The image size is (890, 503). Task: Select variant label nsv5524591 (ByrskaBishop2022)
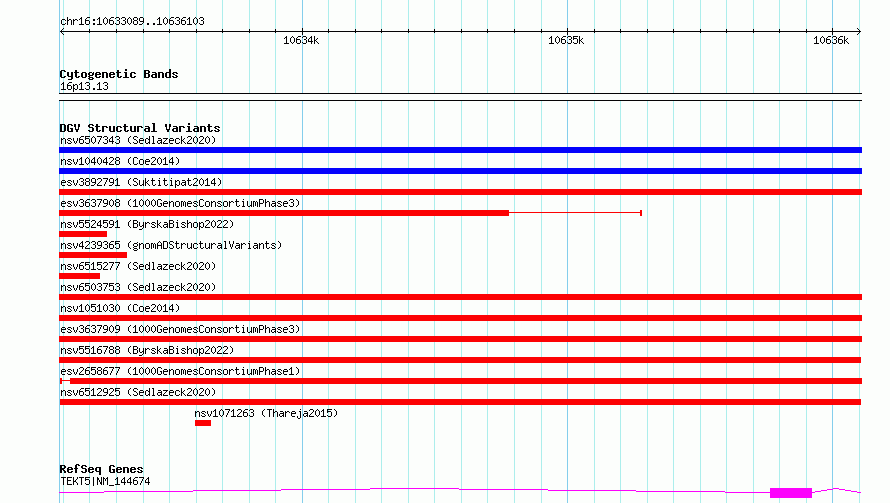point(147,224)
